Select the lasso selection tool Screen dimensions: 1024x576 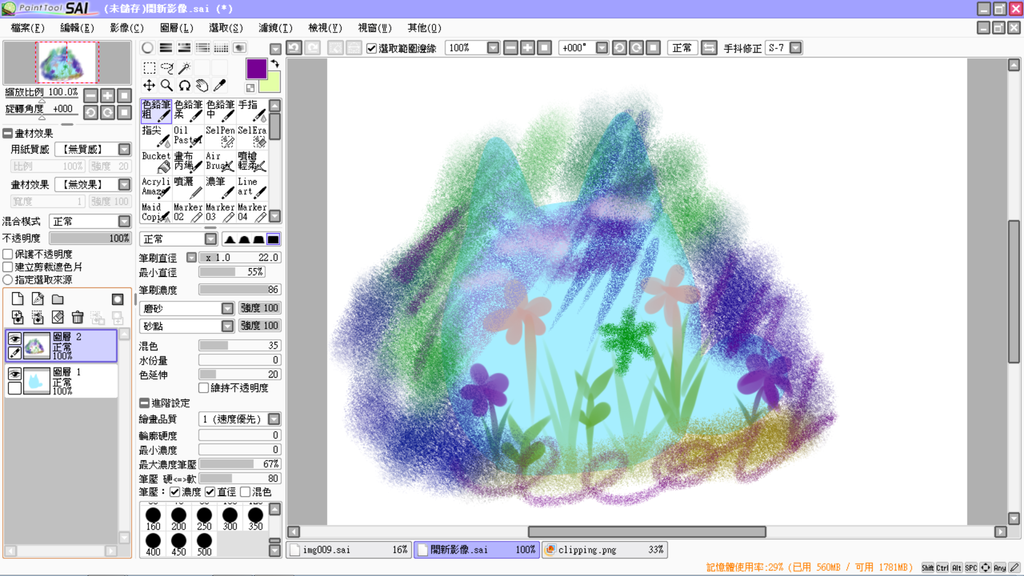167,68
